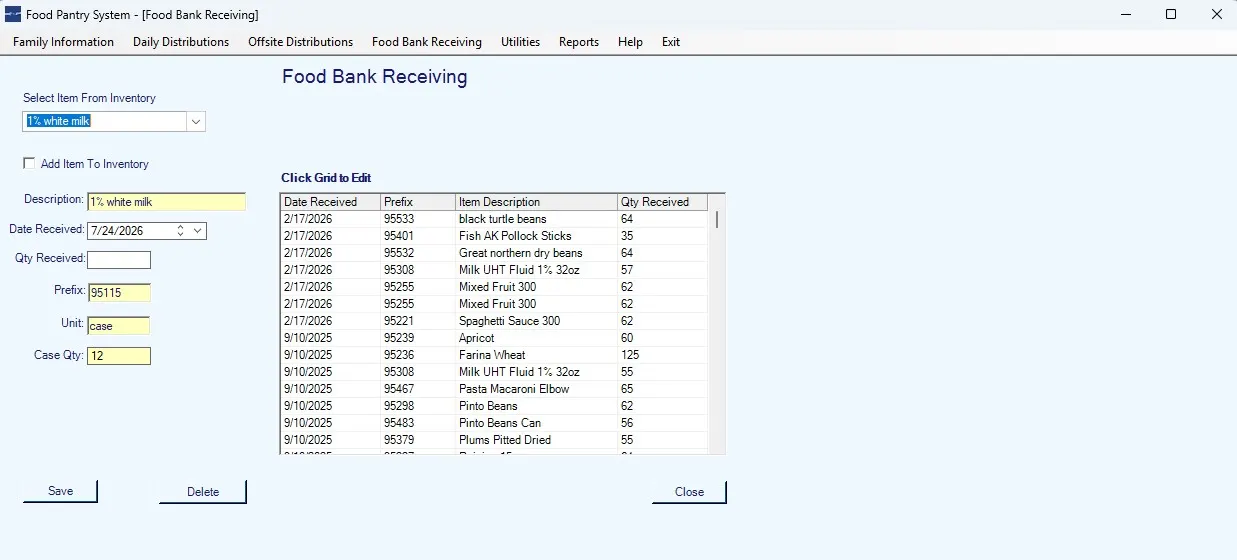Minimize the Food Pantry System window

[x=1125, y=14]
